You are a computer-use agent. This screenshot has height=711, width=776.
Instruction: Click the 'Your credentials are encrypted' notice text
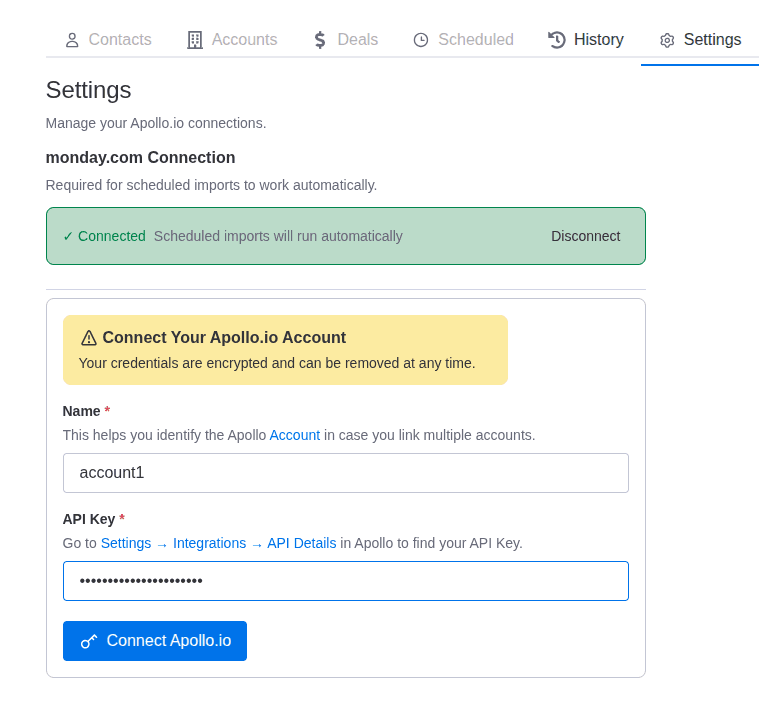click(277, 363)
